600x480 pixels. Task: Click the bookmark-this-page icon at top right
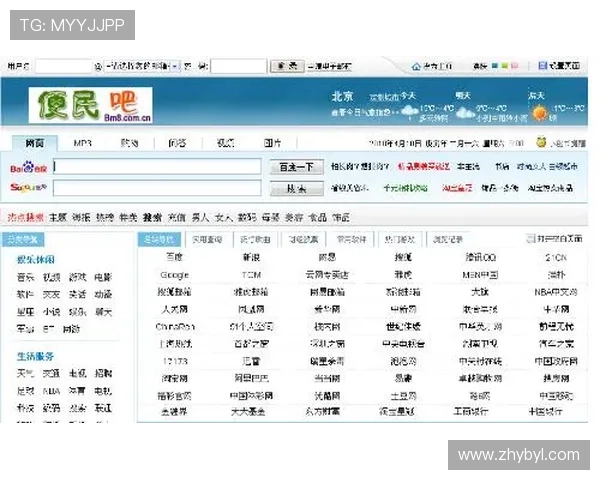(x=542, y=66)
